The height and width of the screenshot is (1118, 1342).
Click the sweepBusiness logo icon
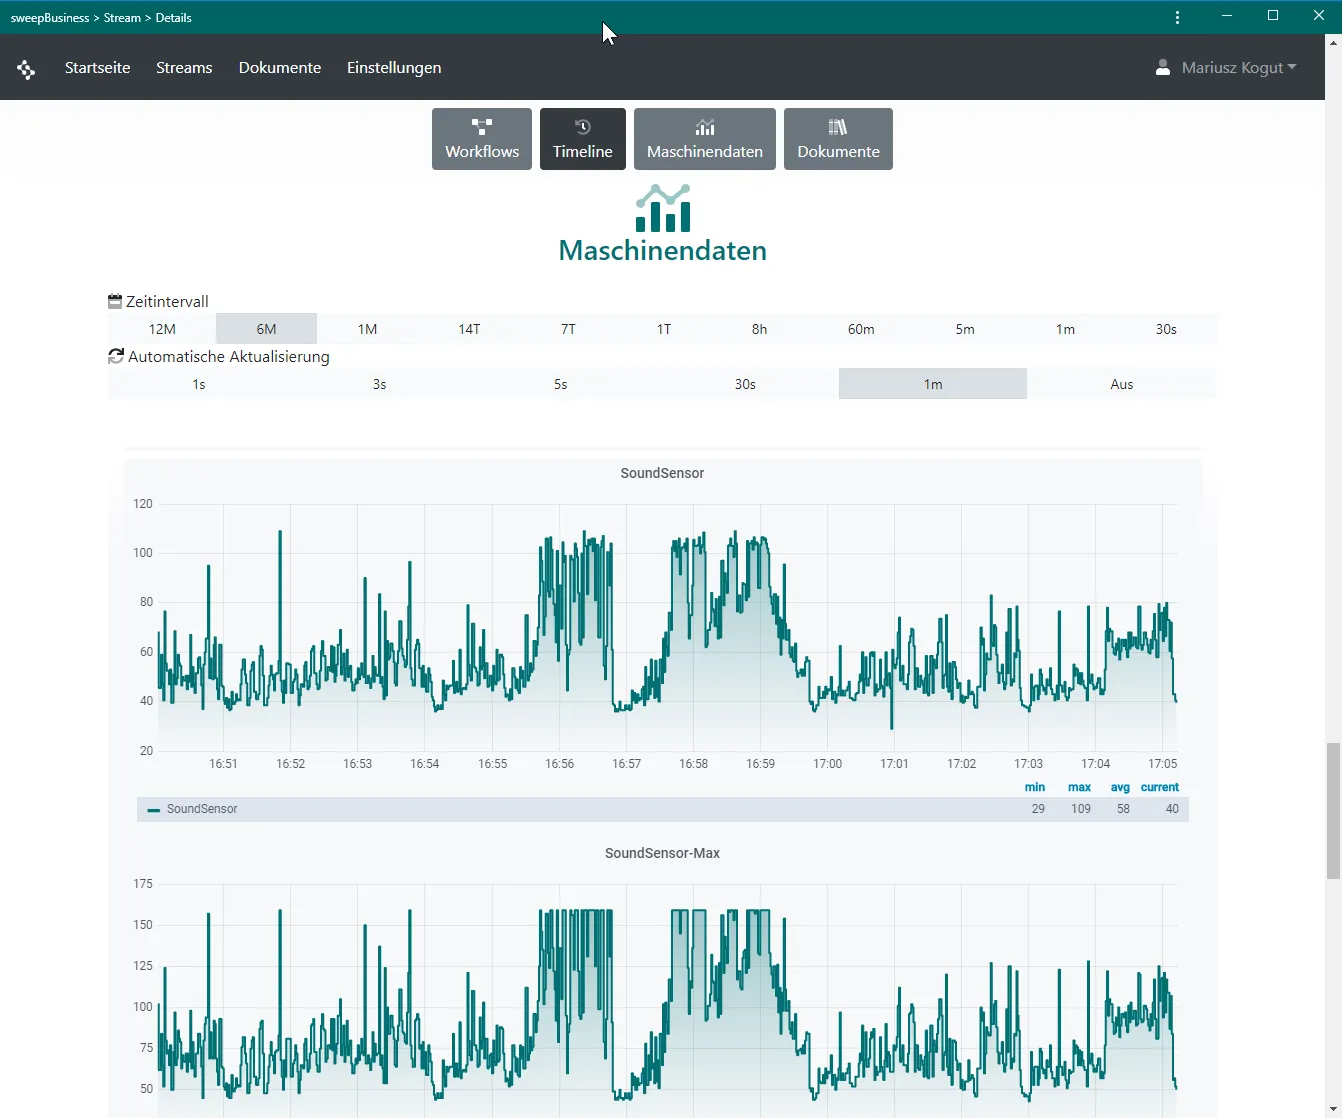pos(27,69)
